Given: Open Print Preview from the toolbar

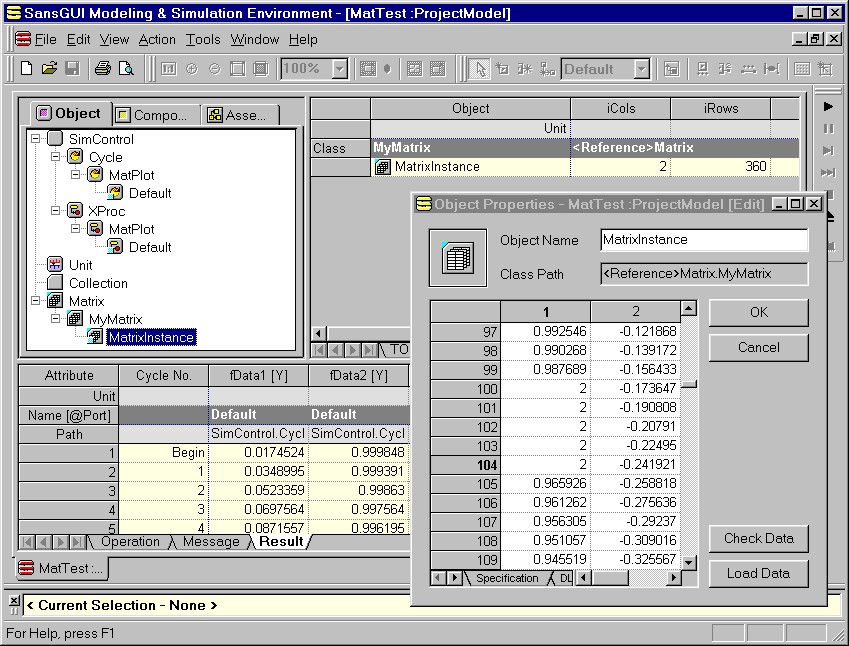Looking at the screenshot, I should pos(126,69).
